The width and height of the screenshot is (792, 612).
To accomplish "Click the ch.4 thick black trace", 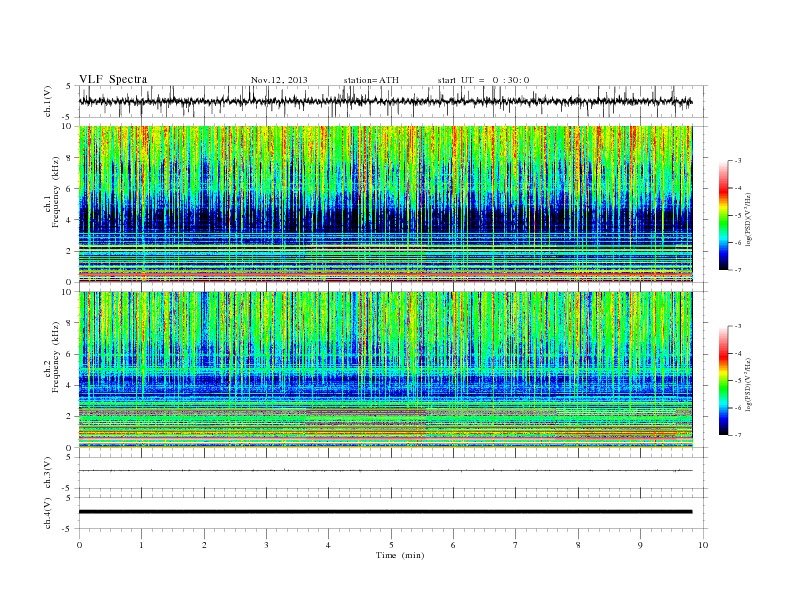I will pyautogui.click(x=385, y=512).
